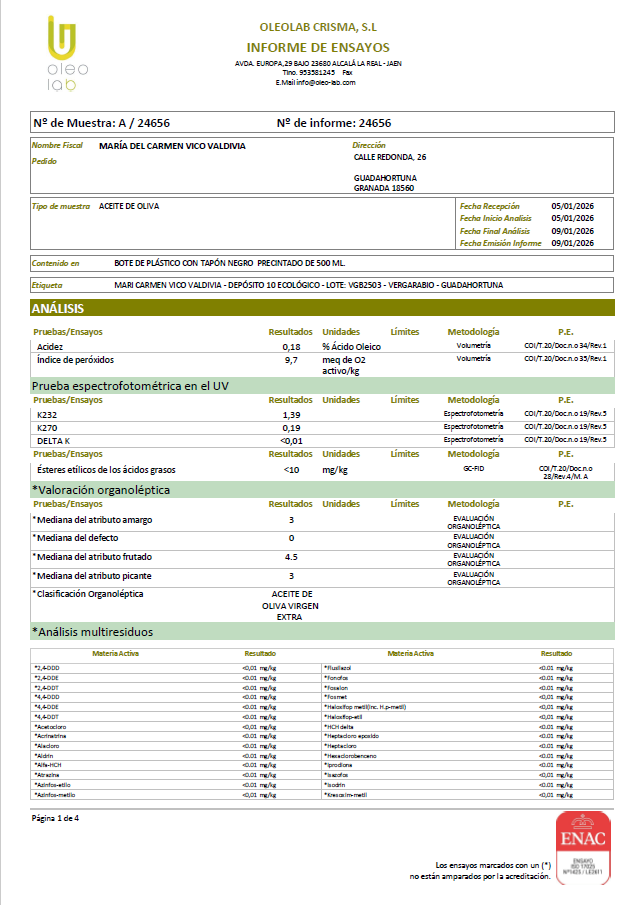Select the Nombre Fiscal María del Carmen text
Image resolution: width=639 pixels, height=905 pixels.
172,146
